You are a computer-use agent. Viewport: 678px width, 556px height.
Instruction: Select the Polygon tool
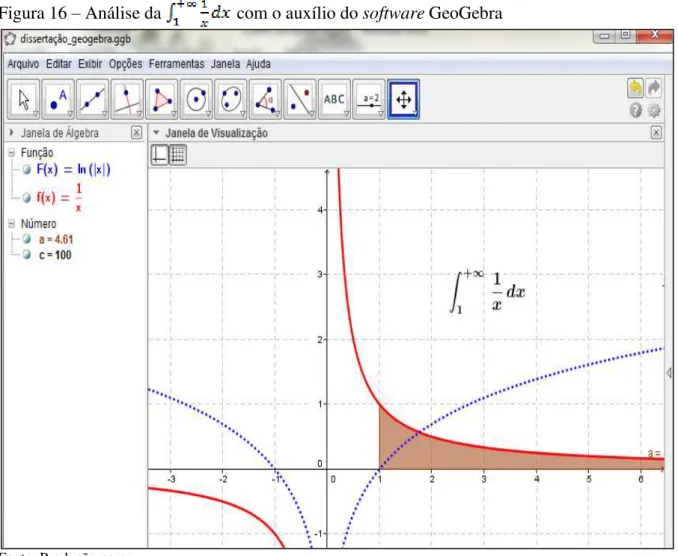click(x=162, y=99)
